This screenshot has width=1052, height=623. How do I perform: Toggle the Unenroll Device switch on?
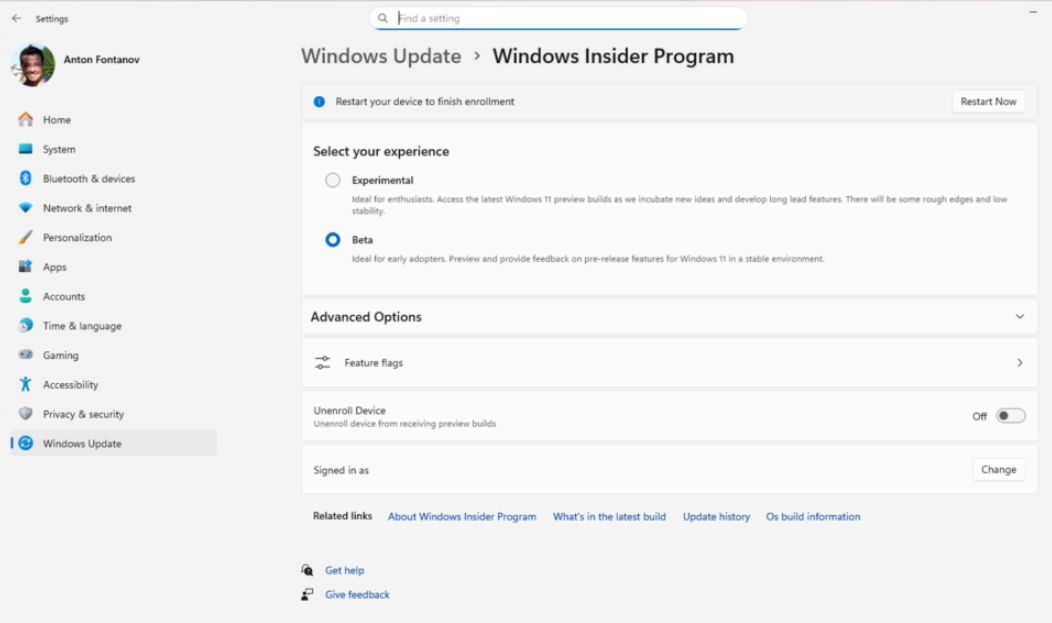pyautogui.click(x=1010, y=415)
